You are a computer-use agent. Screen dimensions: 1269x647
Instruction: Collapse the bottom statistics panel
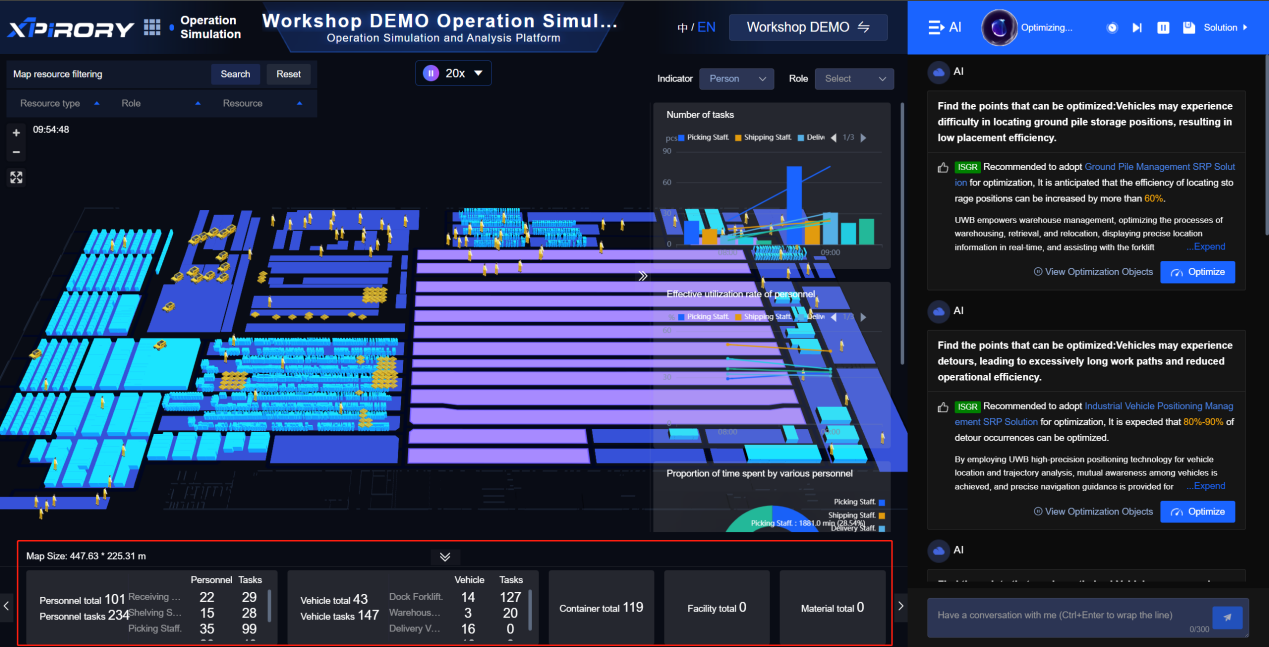[445, 557]
